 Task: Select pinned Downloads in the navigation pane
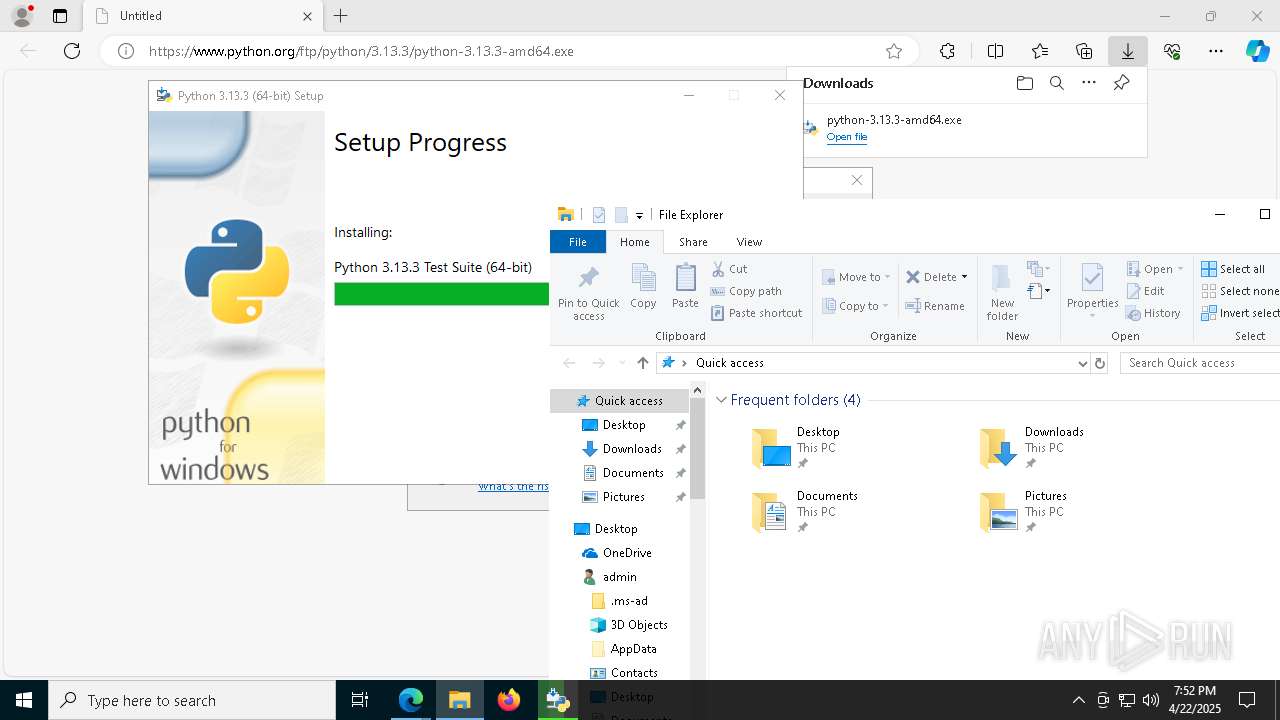coord(632,449)
